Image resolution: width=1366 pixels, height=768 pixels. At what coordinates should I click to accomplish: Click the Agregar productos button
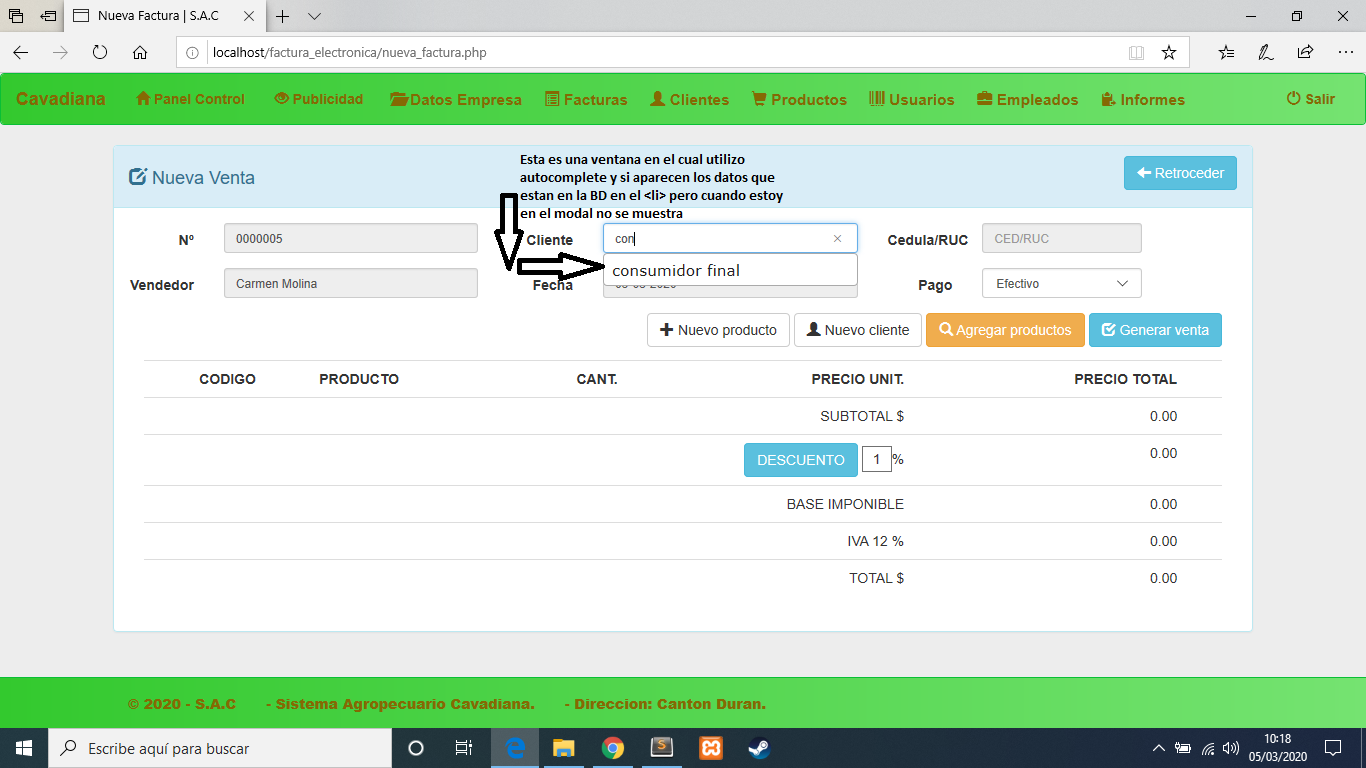tap(1005, 330)
